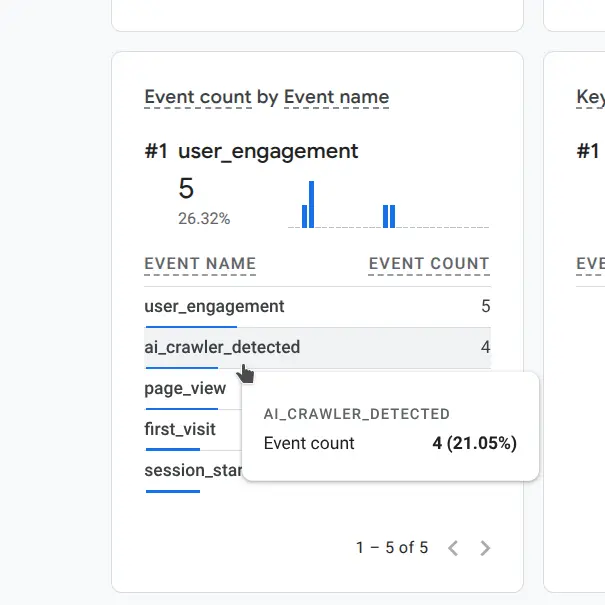Click the count value 5 for user_engagement
Viewport: 605px width, 605px height.
(486, 306)
